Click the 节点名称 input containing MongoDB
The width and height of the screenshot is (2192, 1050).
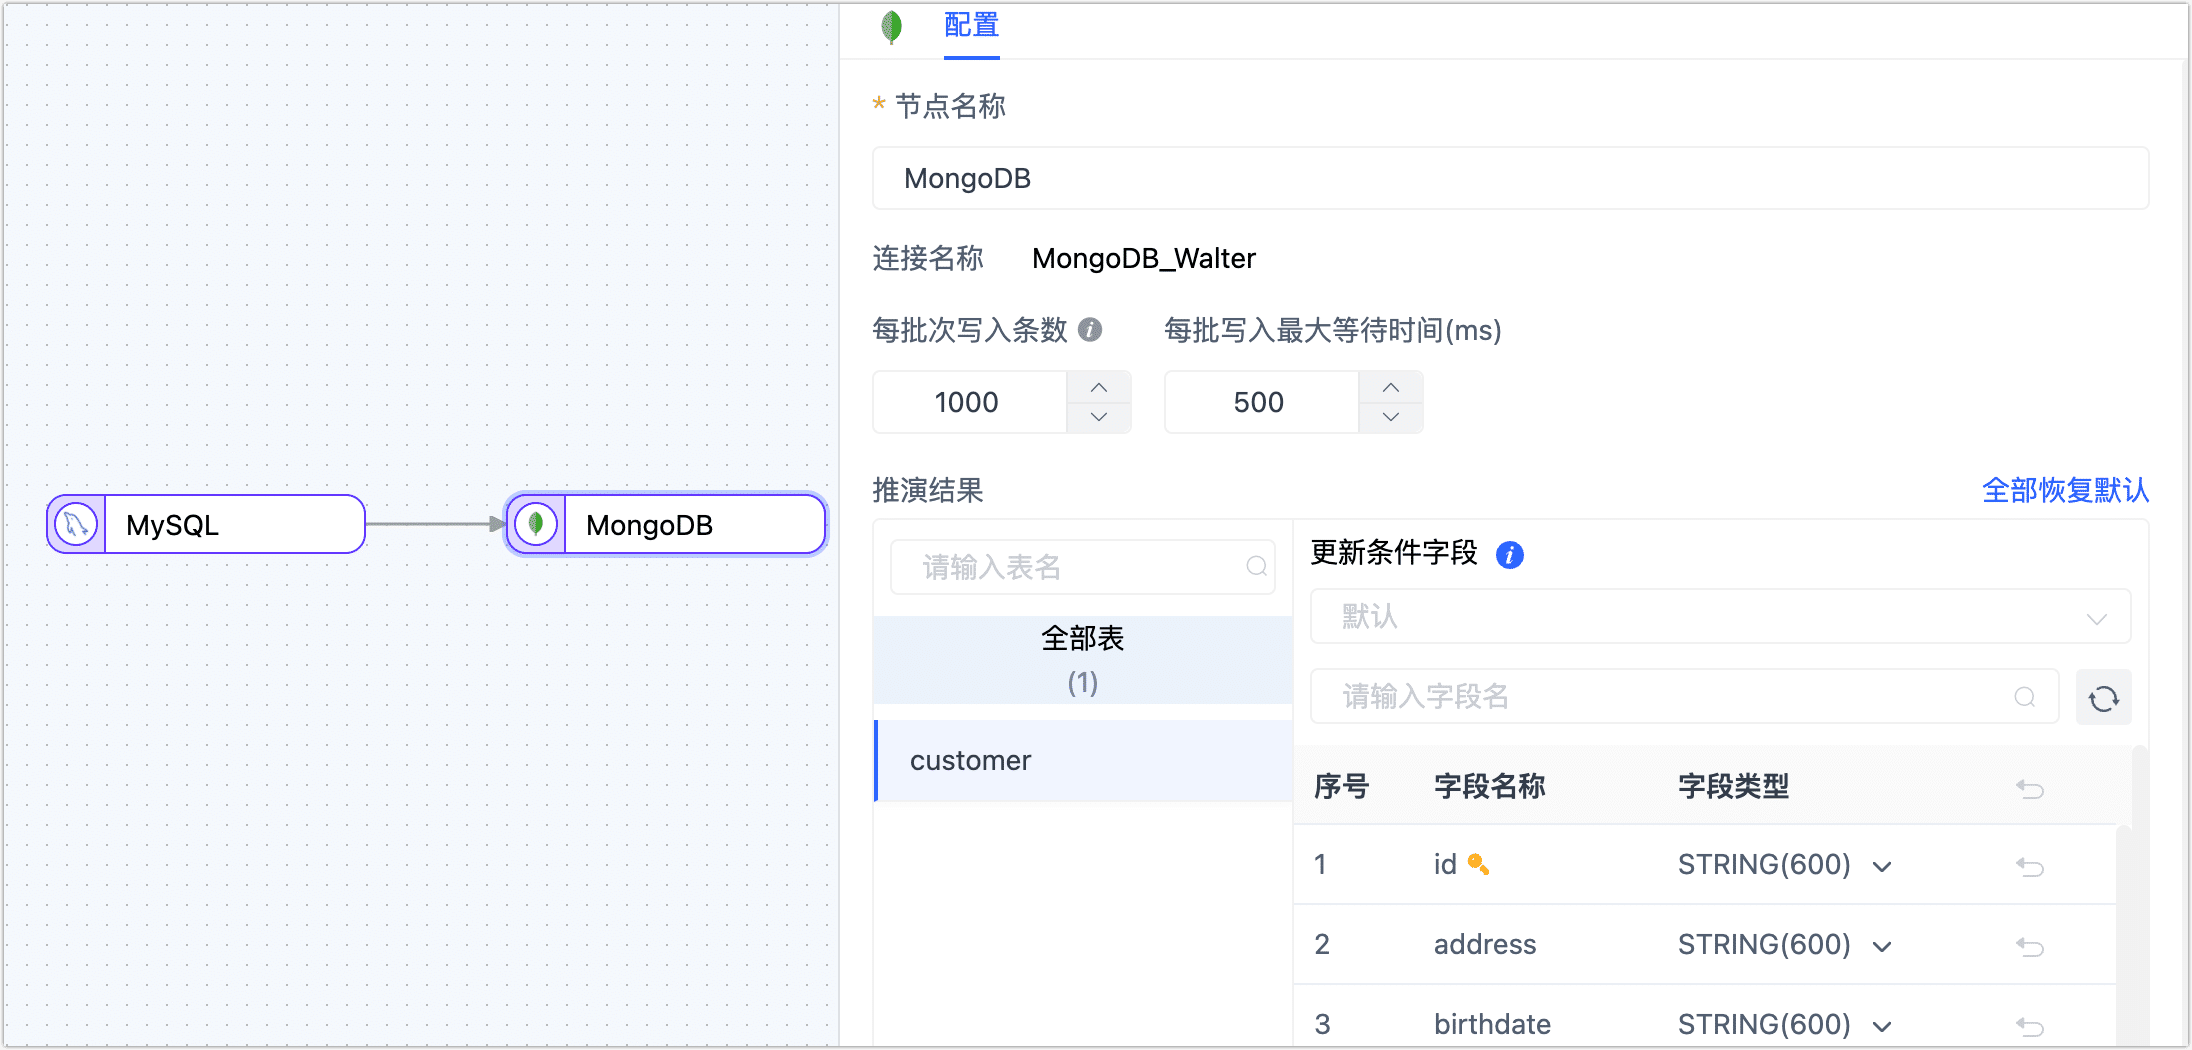[x=1510, y=178]
